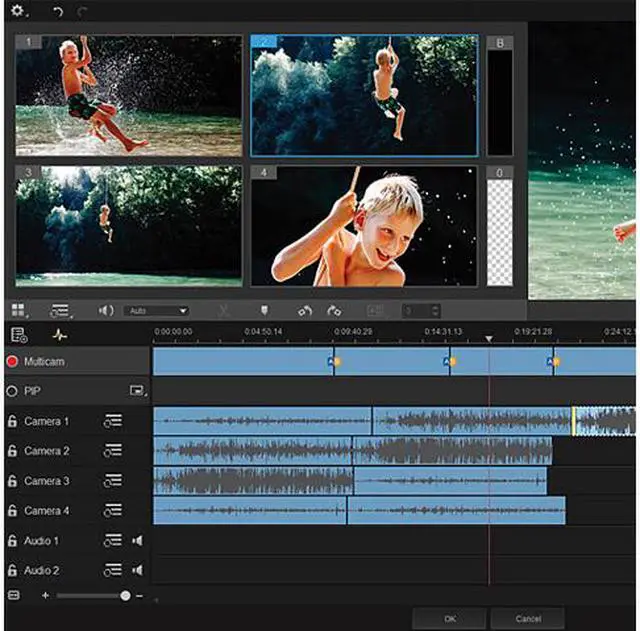Select the 0 transparent source

[x=500, y=226]
